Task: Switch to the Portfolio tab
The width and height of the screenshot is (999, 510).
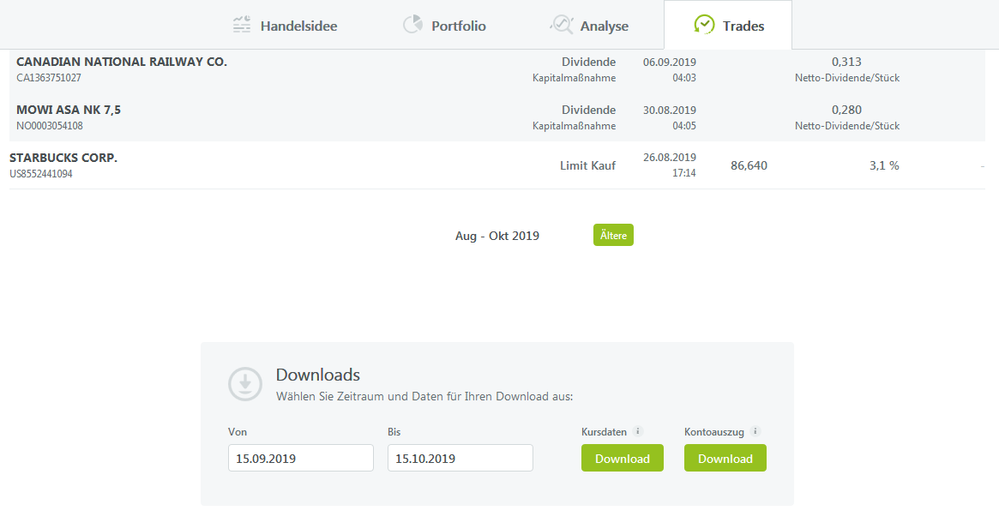Action: coord(458,26)
